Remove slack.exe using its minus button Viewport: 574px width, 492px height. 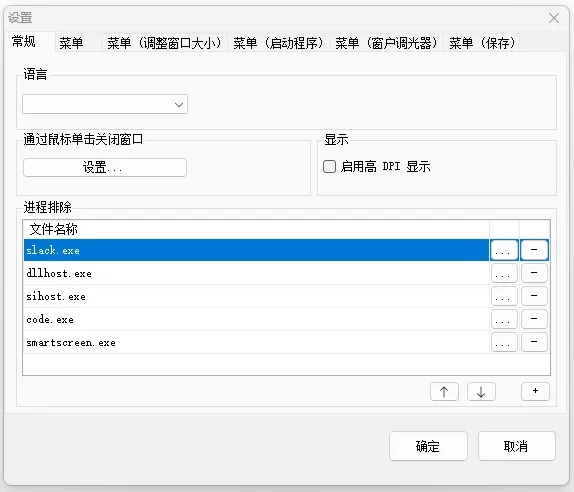coord(534,250)
